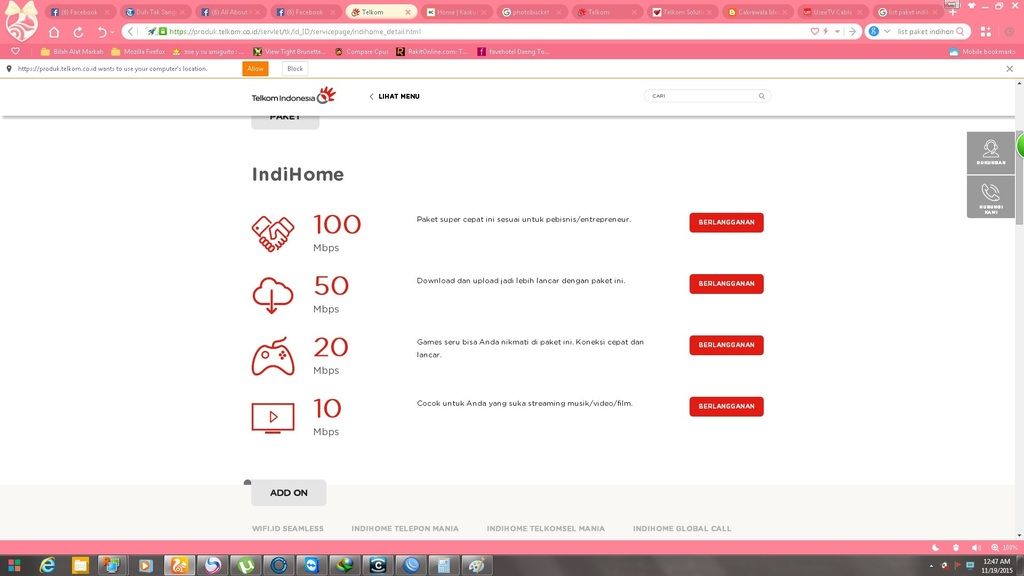Click the gamepad icon for 20 Mbps

[273, 357]
